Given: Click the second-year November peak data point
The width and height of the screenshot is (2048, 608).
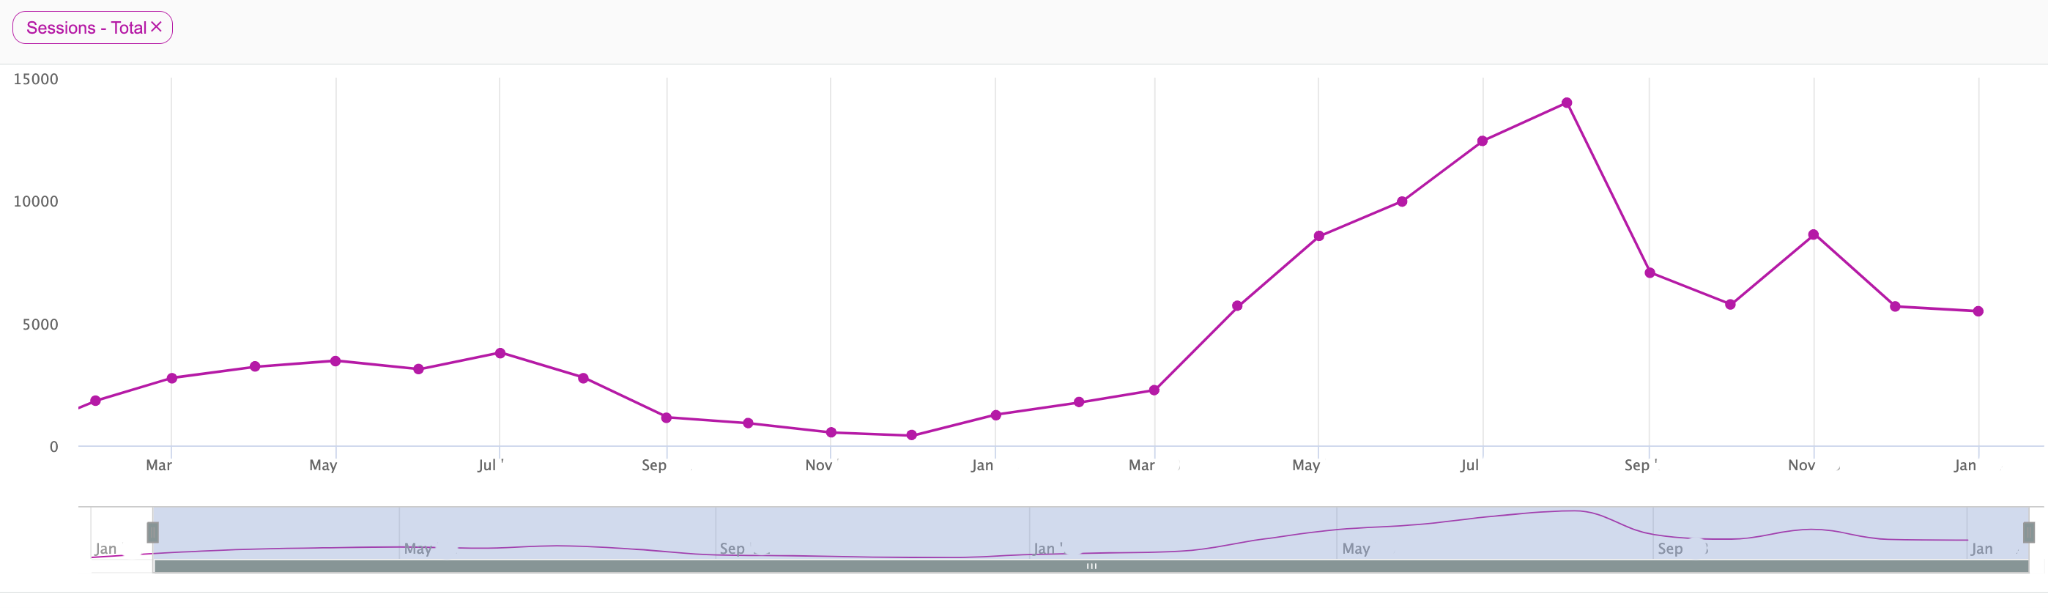Looking at the screenshot, I should coord(1813,235).
